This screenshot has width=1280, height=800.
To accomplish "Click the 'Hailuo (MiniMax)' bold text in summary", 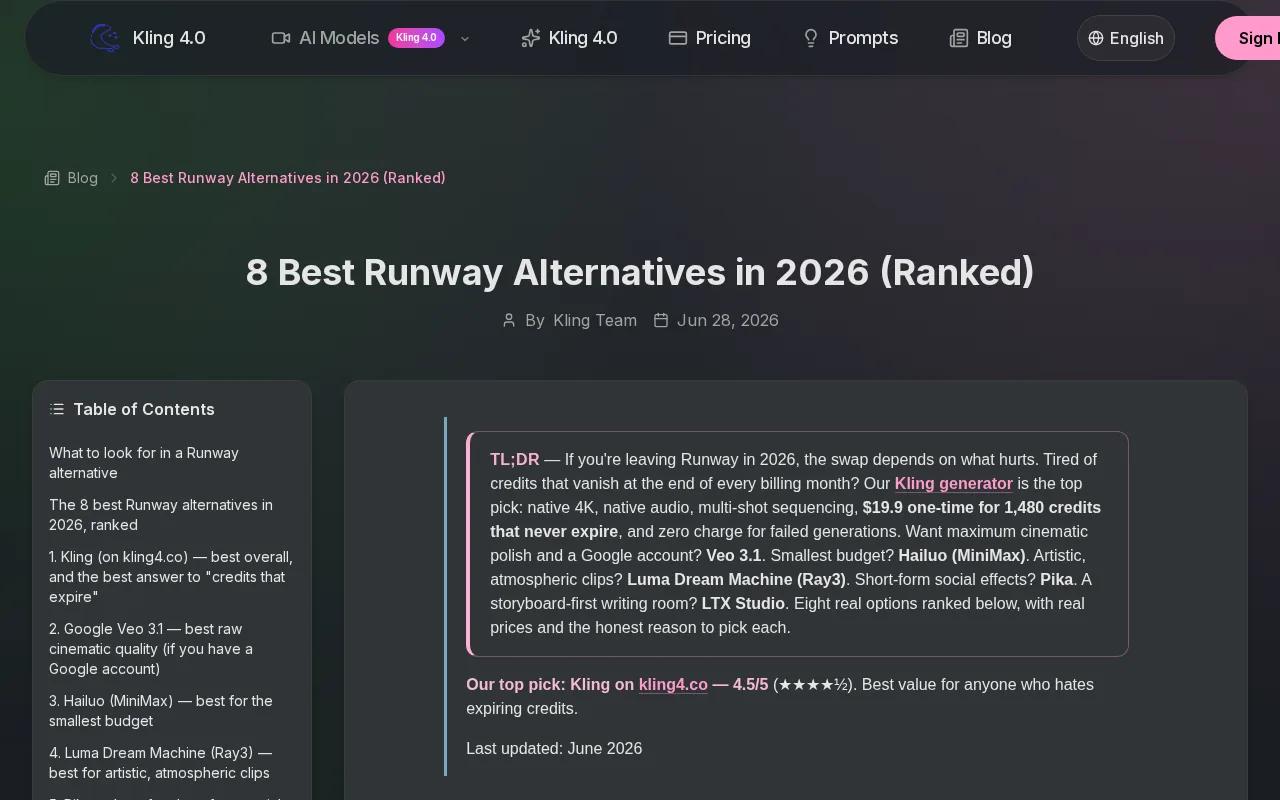I will point(962,556).
